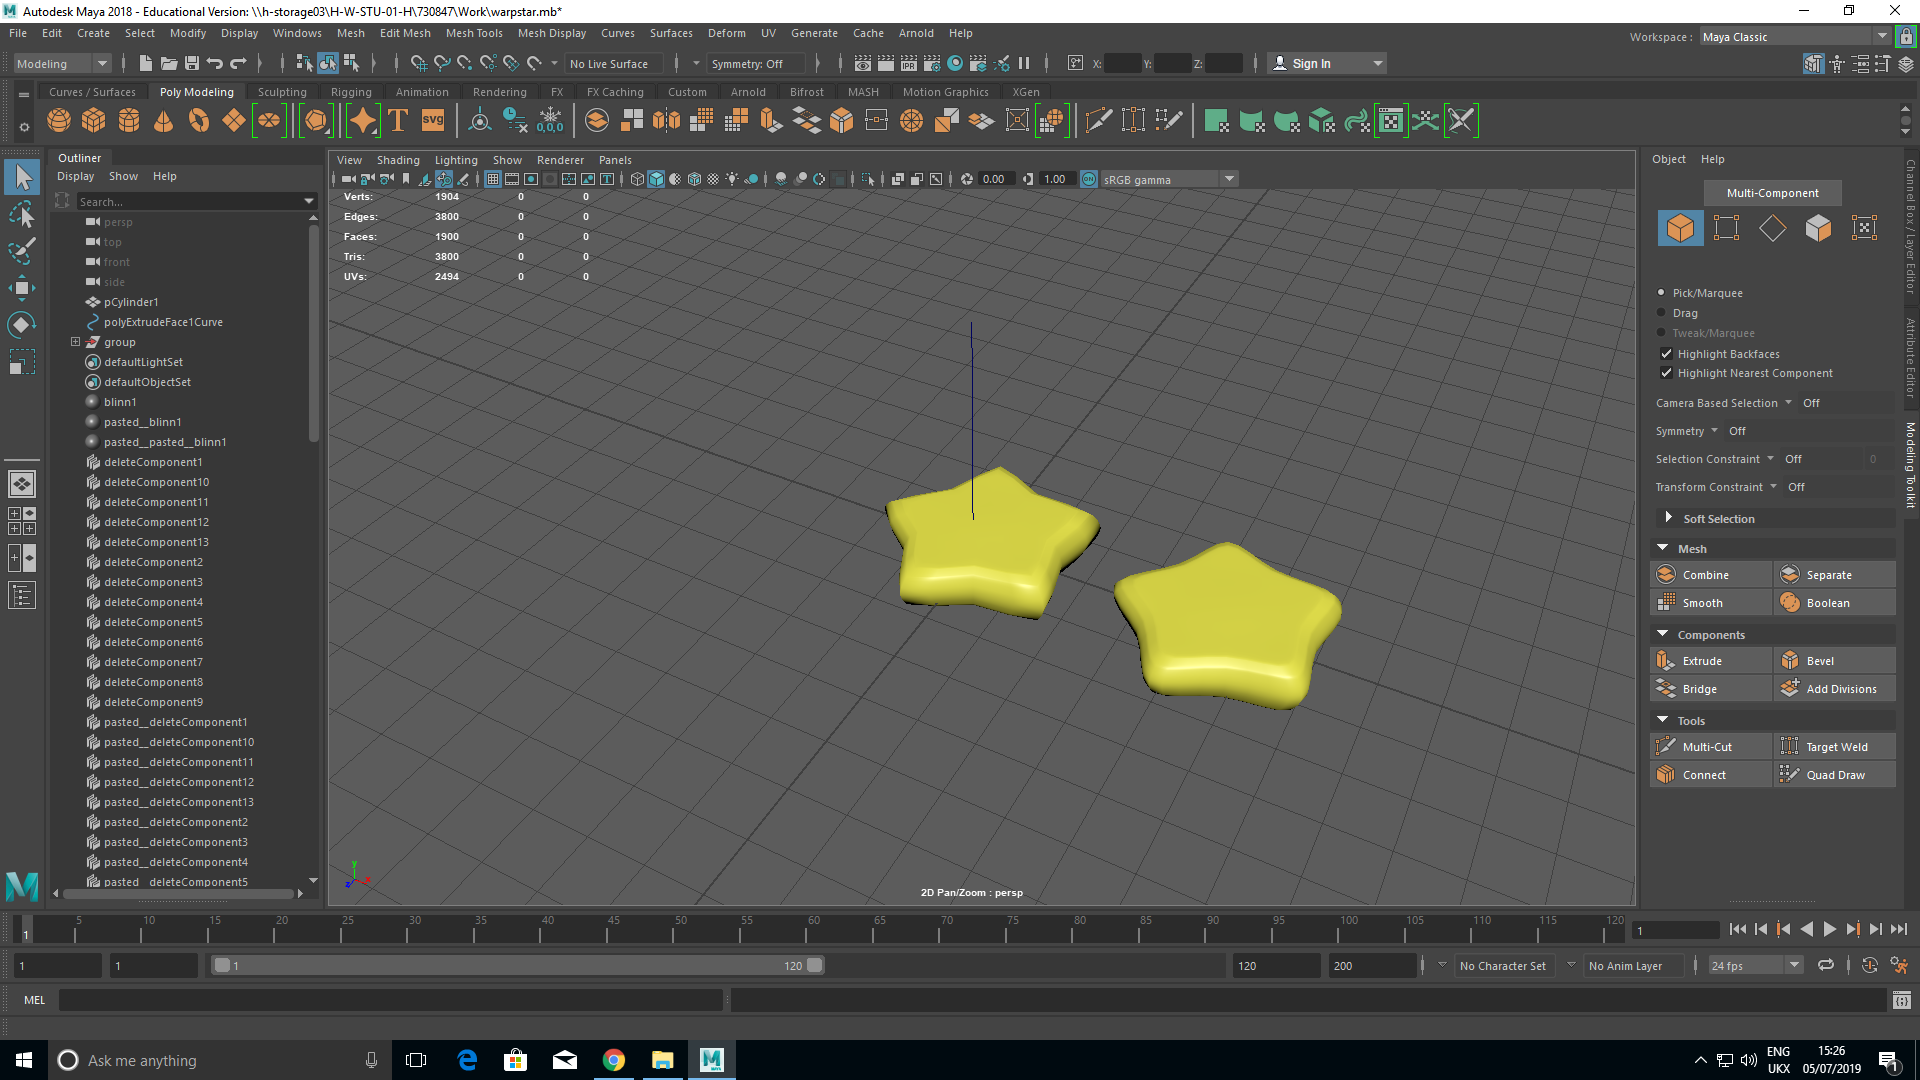Expand the group node in Outliner
Viewport: 1920px width, 1080px height.
(75, 342)
